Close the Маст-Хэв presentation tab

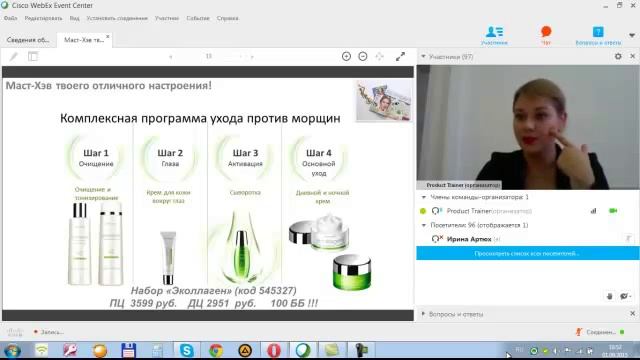[x=108, y=37]
